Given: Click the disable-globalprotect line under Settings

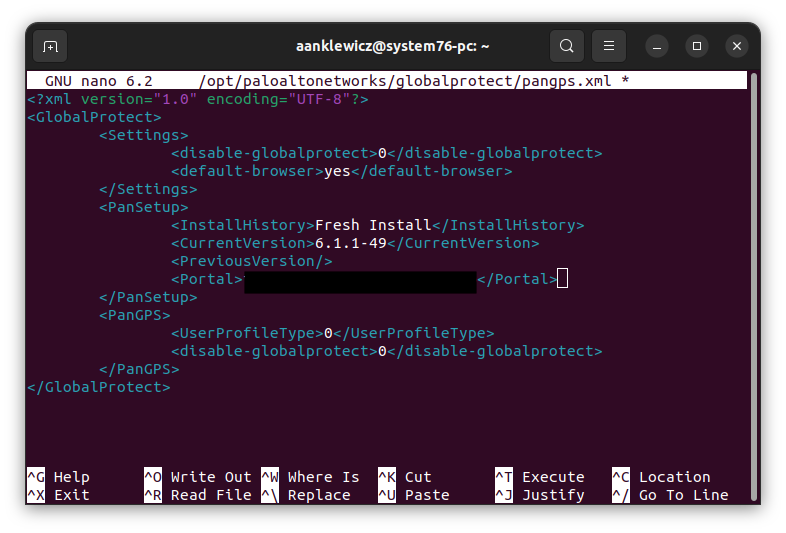Looking at the screenshot, I should pyautogui.click(x=386, y=153).
